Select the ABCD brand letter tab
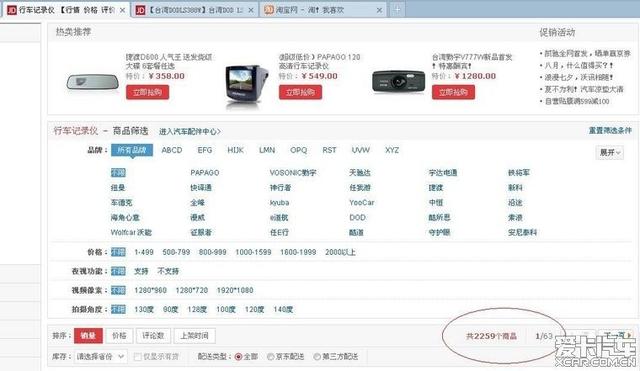This screenshot has width=640, height=371. coord(172,150)
